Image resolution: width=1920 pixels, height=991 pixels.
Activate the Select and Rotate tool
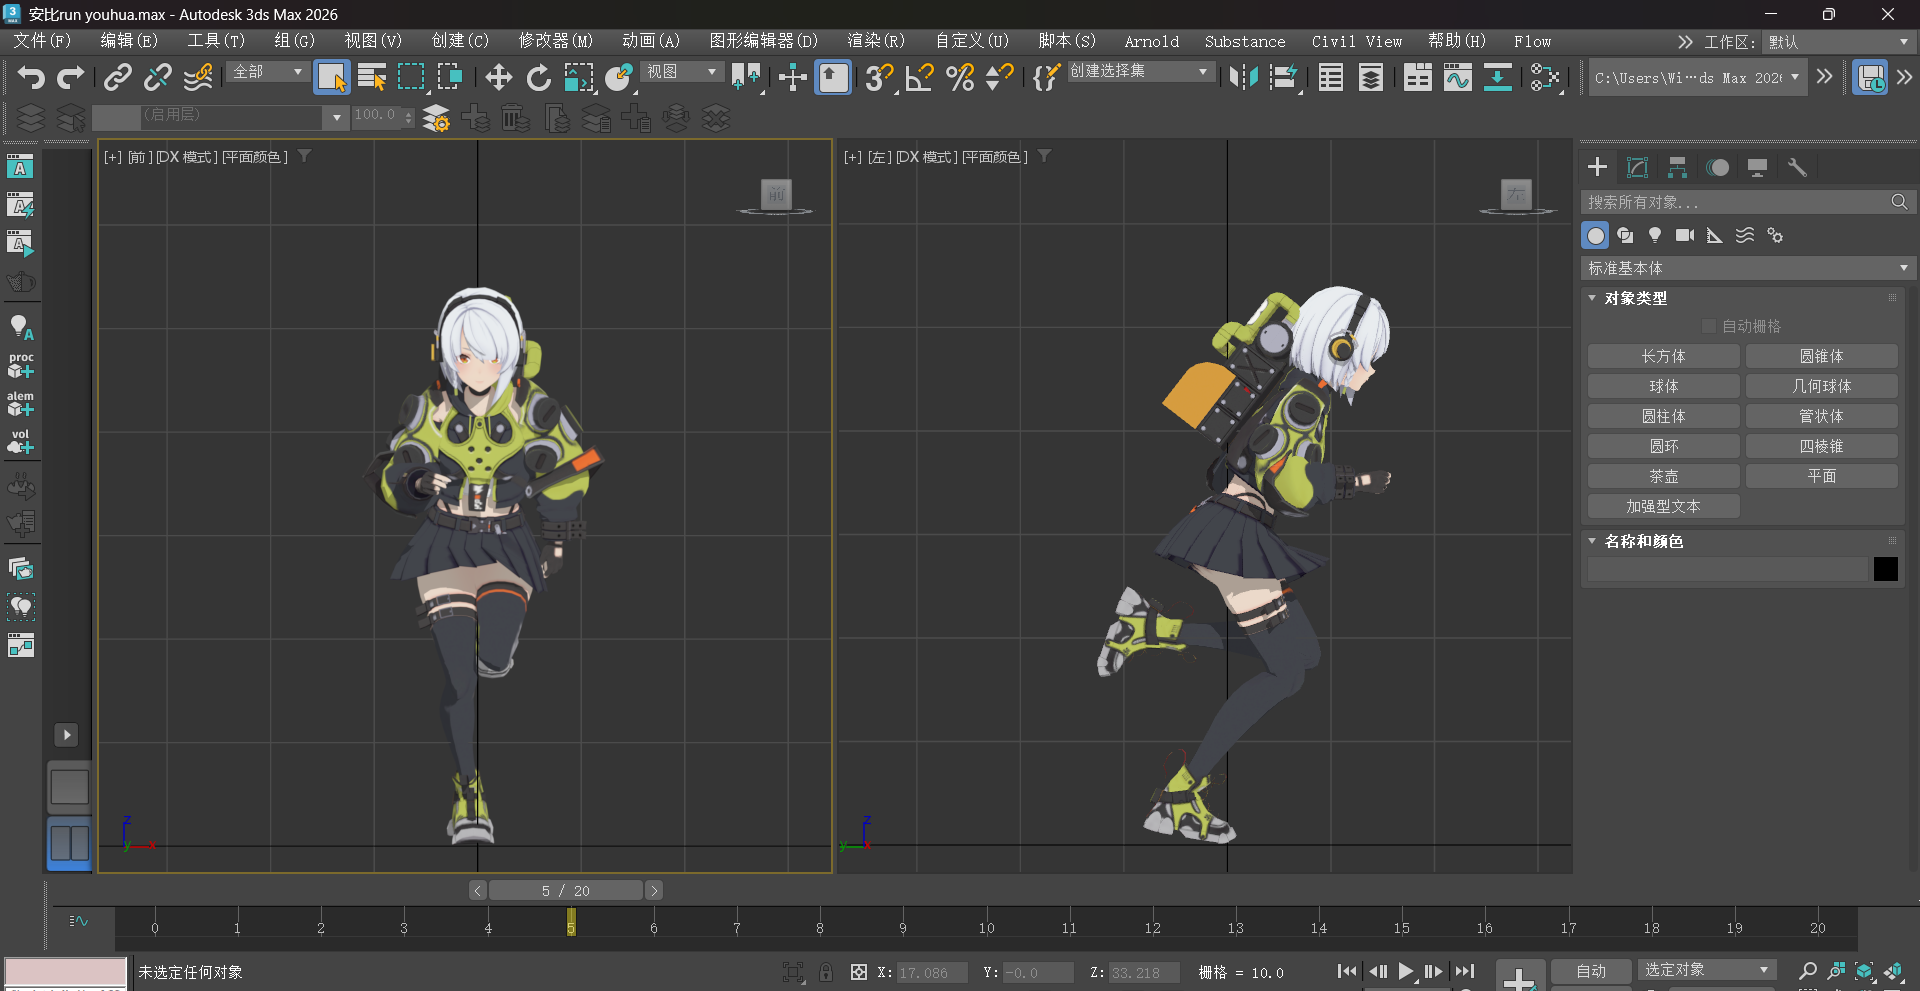(538, 77)
